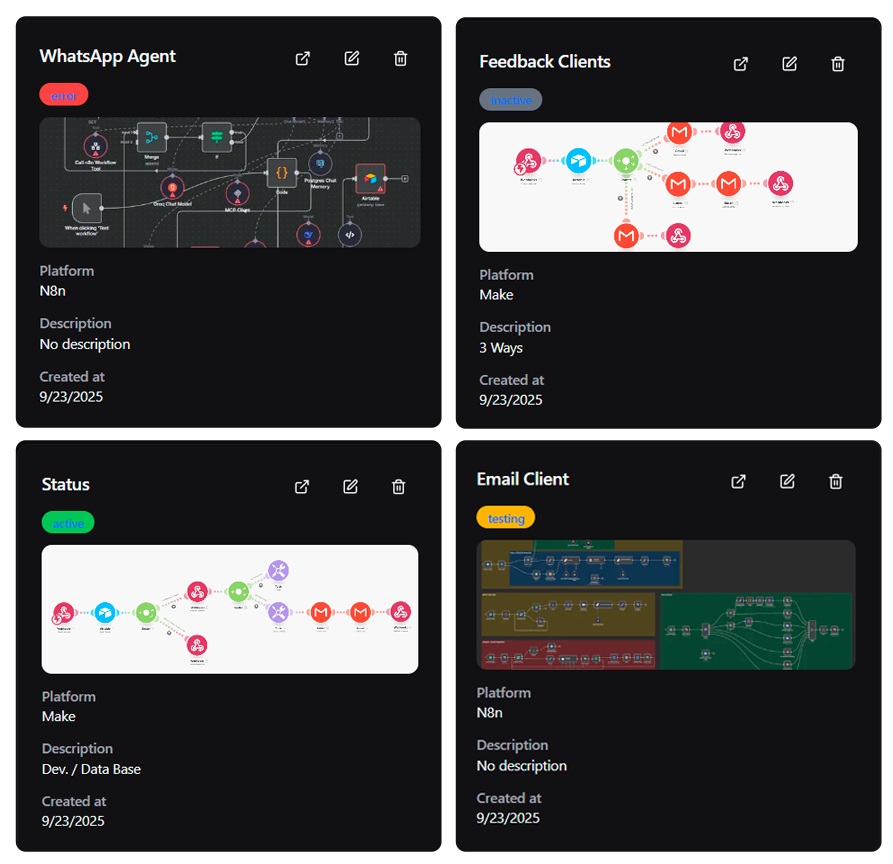Viewport: 893px width, 864px height.
Task: Delete the Email Client workflow
Action: [836, 481]
